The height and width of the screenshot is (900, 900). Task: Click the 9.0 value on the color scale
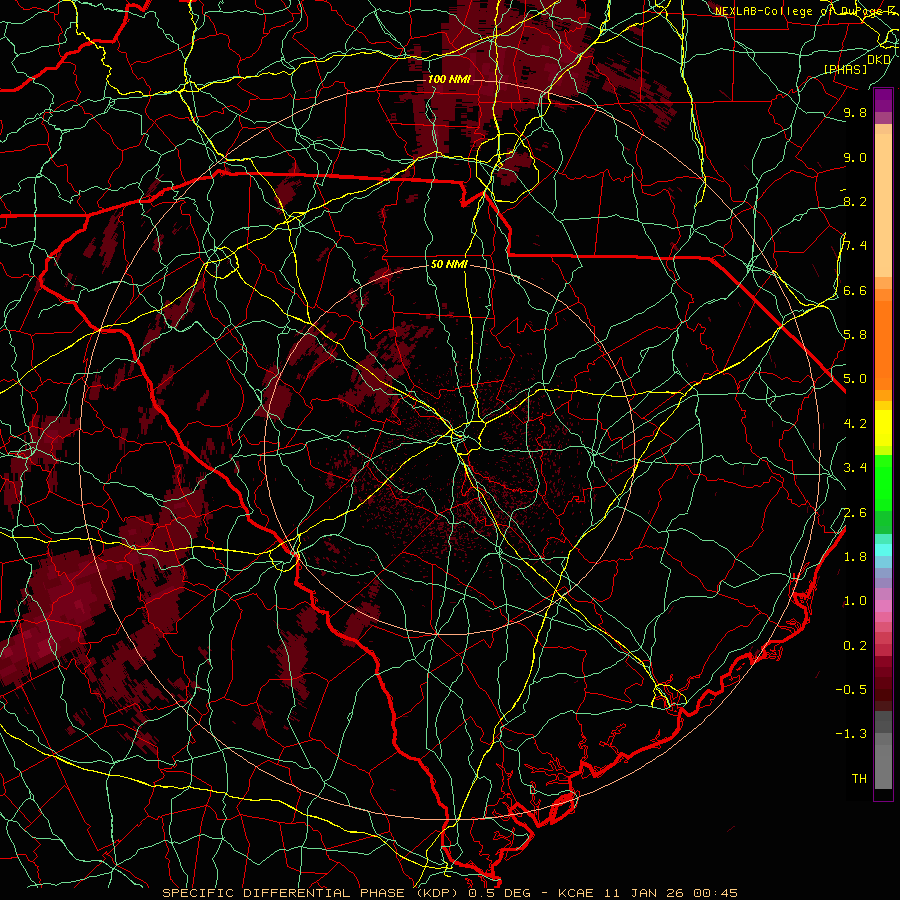(x=855, y=157)
